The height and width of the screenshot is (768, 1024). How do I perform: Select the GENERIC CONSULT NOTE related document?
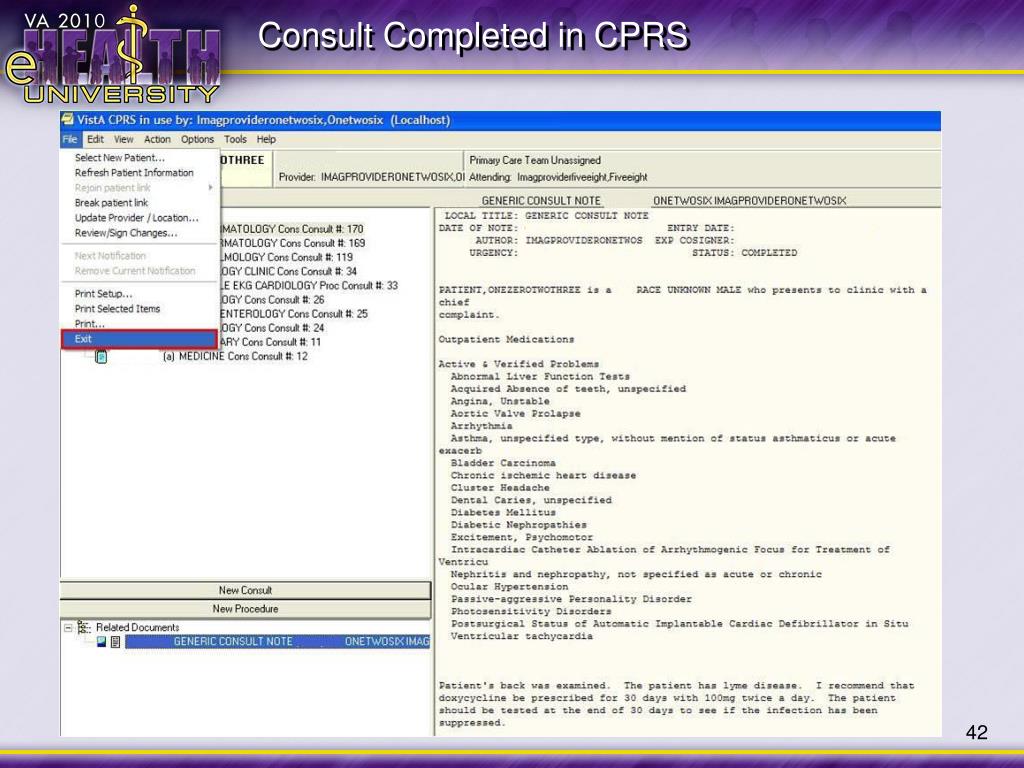(278, 642)
